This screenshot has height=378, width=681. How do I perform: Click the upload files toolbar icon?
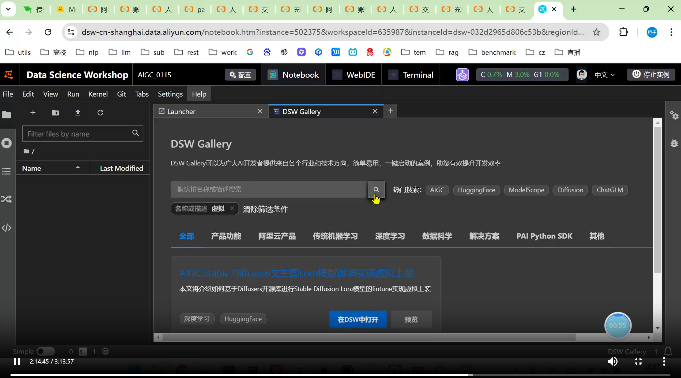(78, 113)
